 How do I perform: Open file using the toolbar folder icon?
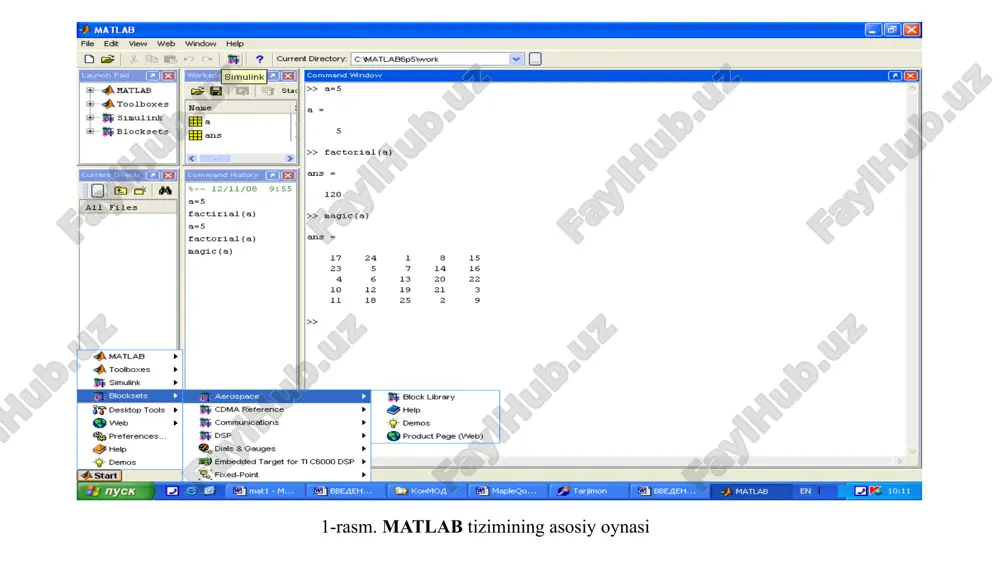pyautogui.click(x=108, y=59)
